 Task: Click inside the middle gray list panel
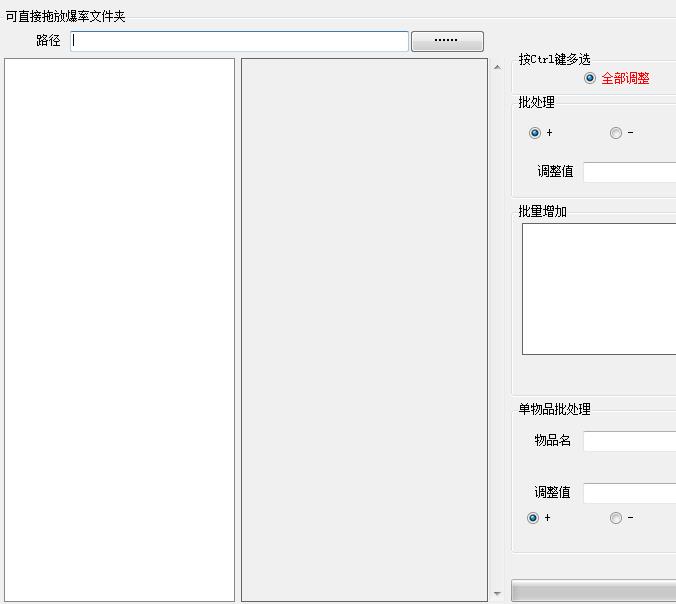point(364,330)
